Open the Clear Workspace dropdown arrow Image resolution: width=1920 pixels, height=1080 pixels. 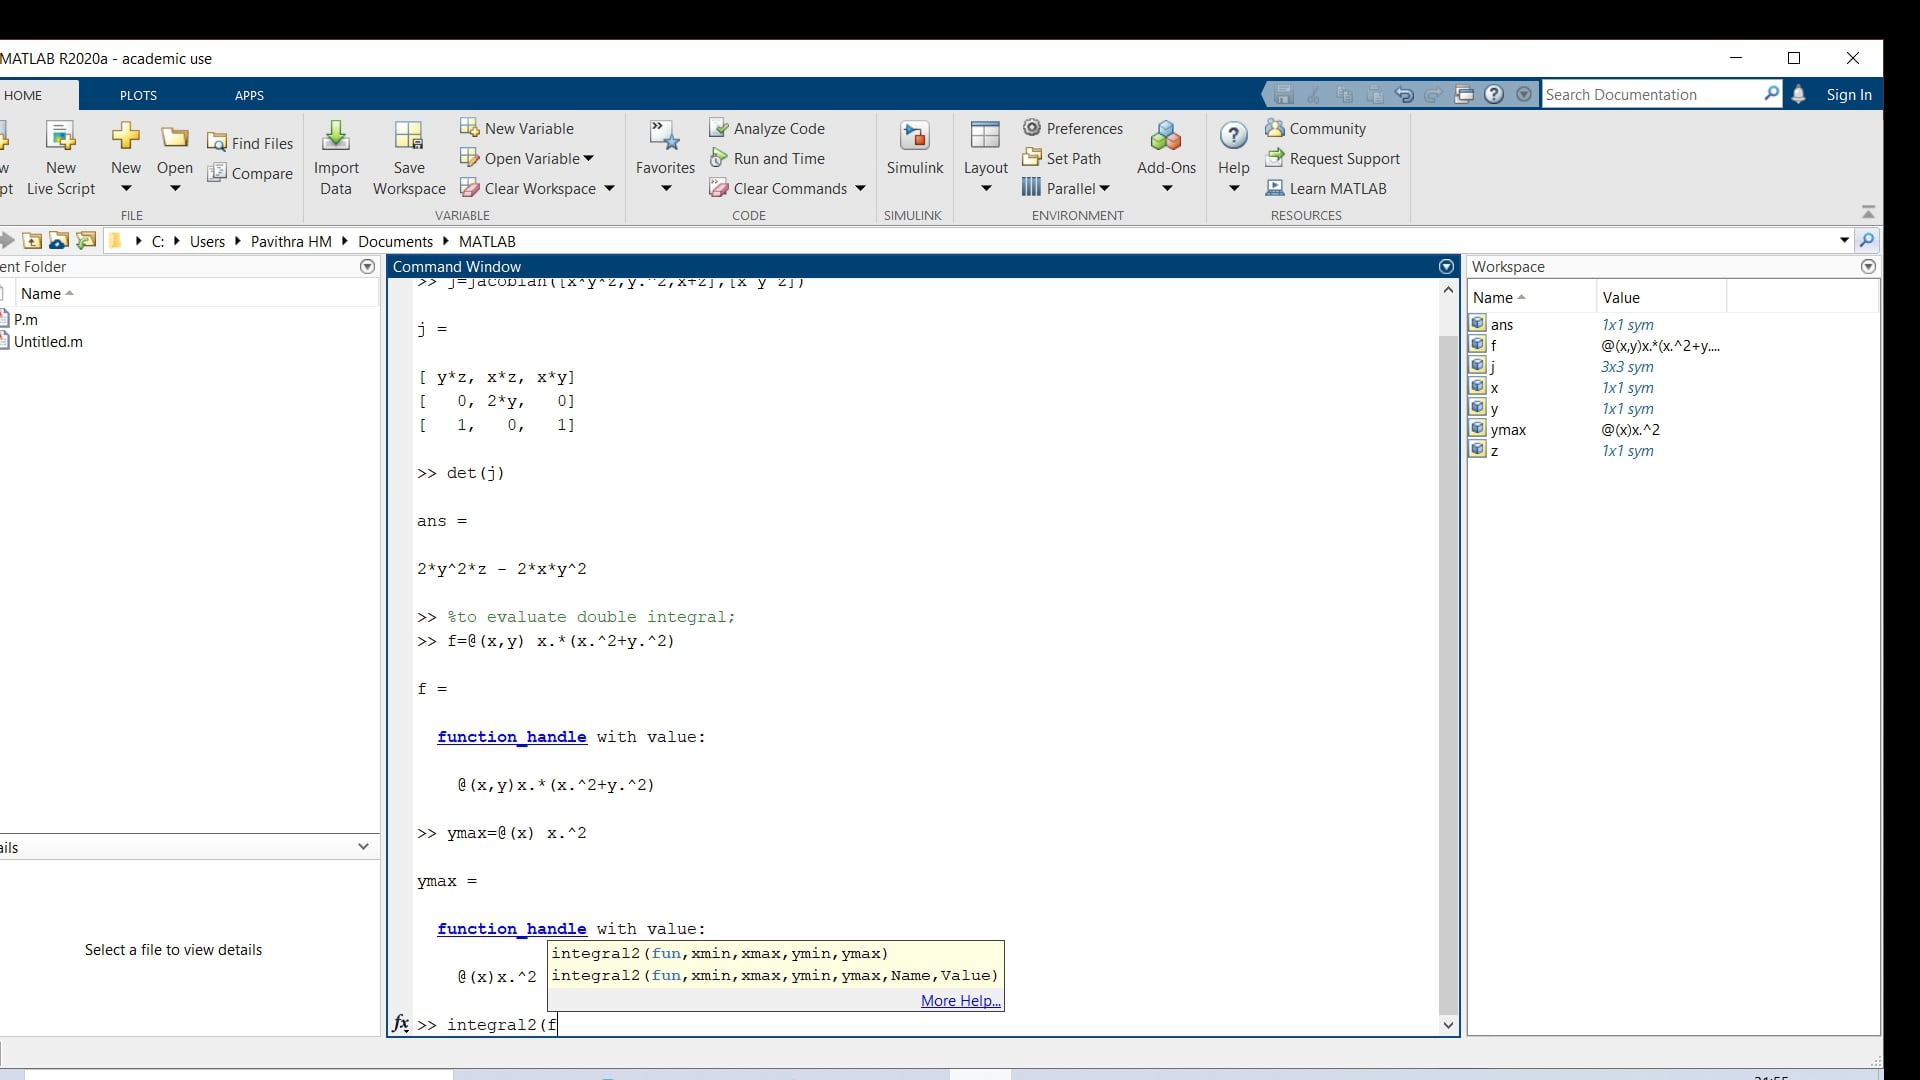pos(608,188)
